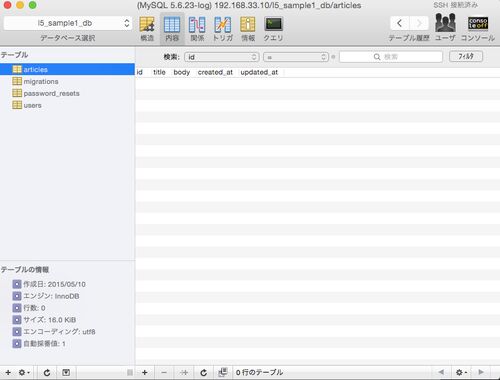Open the Structure (構造) view icon
The width and height of the screenshot is (500, 380).
coord(147,25)
